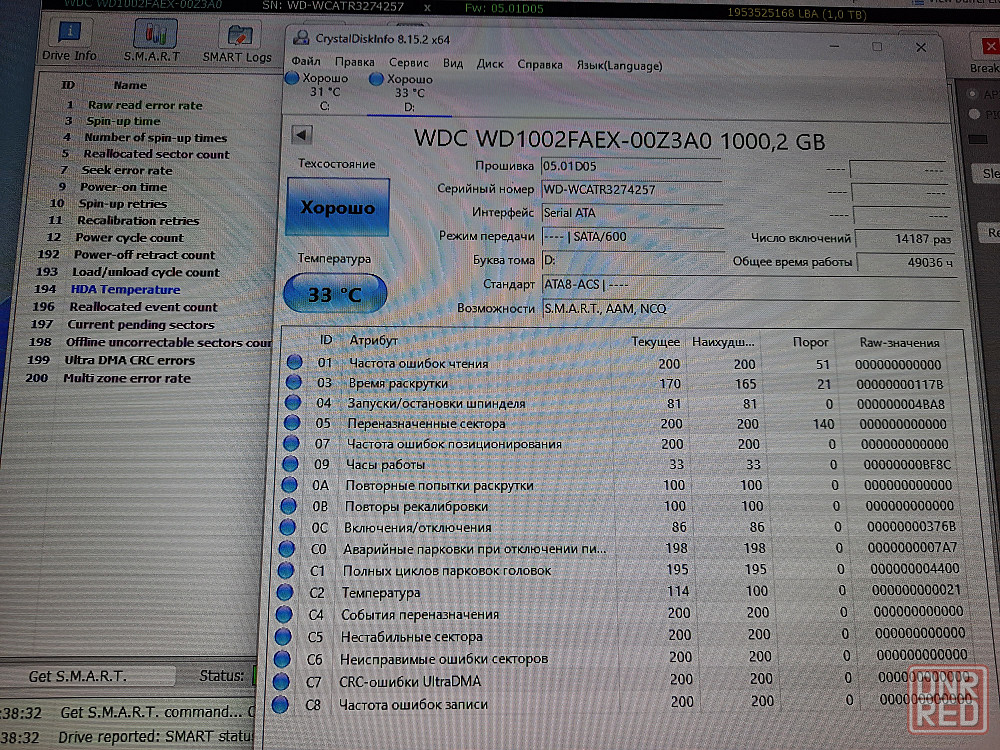Select 'Reallocated sector count' in the background list
The width and height of the screenshot is (1000, 750).
156,154
